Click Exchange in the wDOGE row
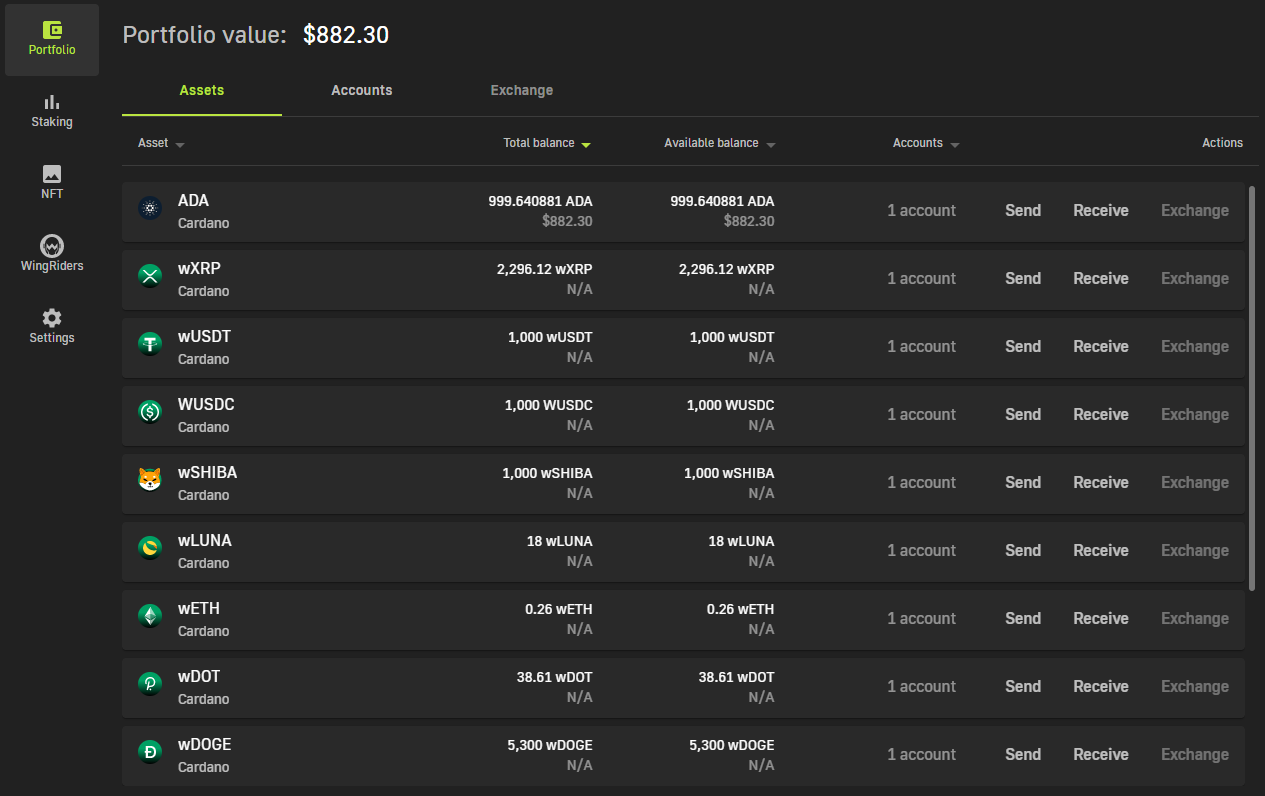The height and width of the screenshot is (796, 1265). point(1195,754)
